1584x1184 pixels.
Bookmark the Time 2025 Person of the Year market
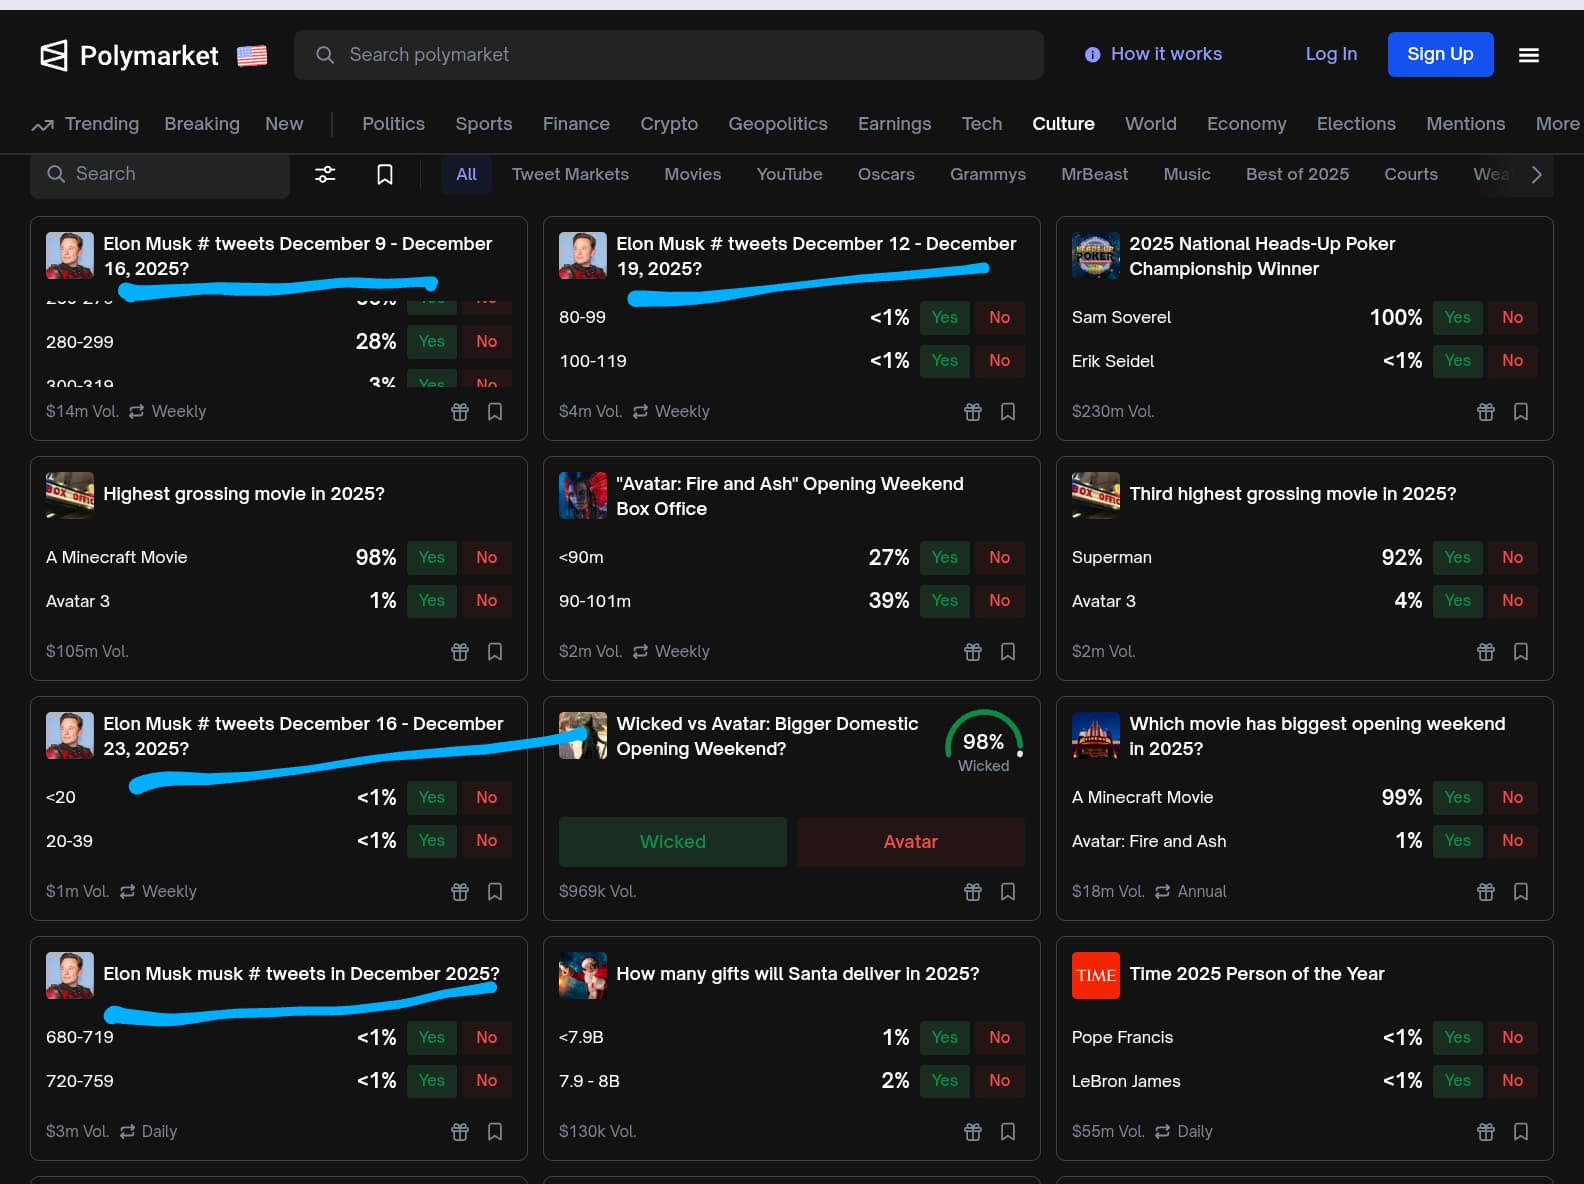pyautogui.click(x=1520, y=1132)
